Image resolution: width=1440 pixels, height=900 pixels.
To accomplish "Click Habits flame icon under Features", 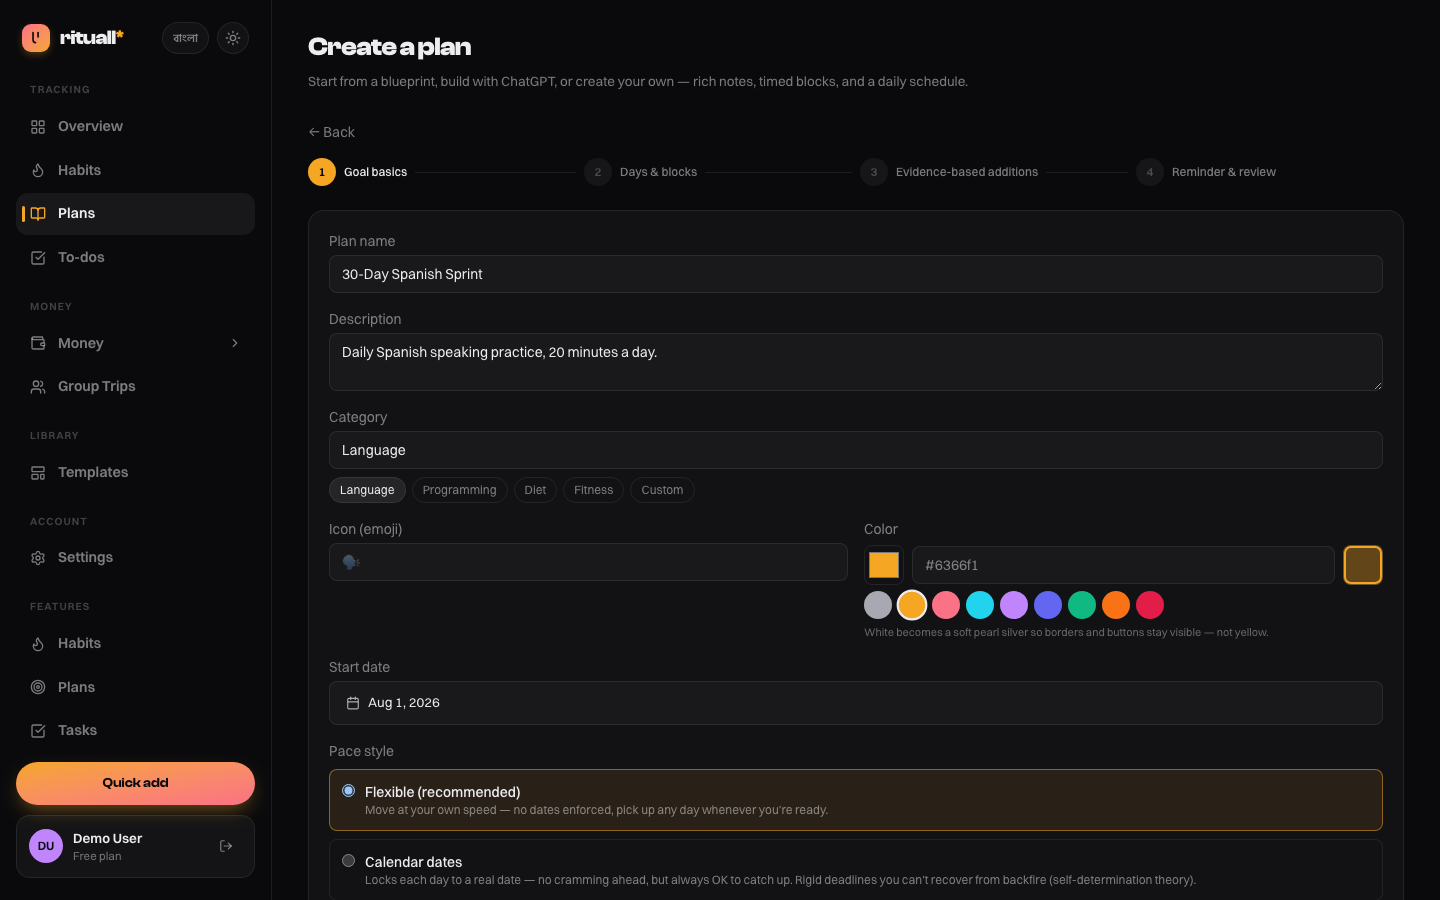I will pos(38,644).
